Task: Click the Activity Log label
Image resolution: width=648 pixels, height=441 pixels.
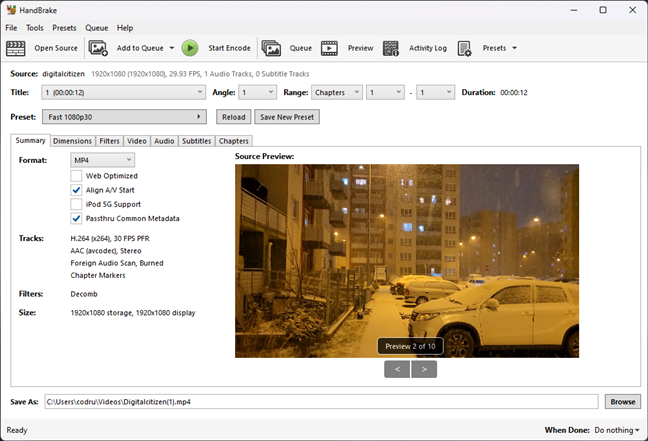Action: (x=428, y=48)
